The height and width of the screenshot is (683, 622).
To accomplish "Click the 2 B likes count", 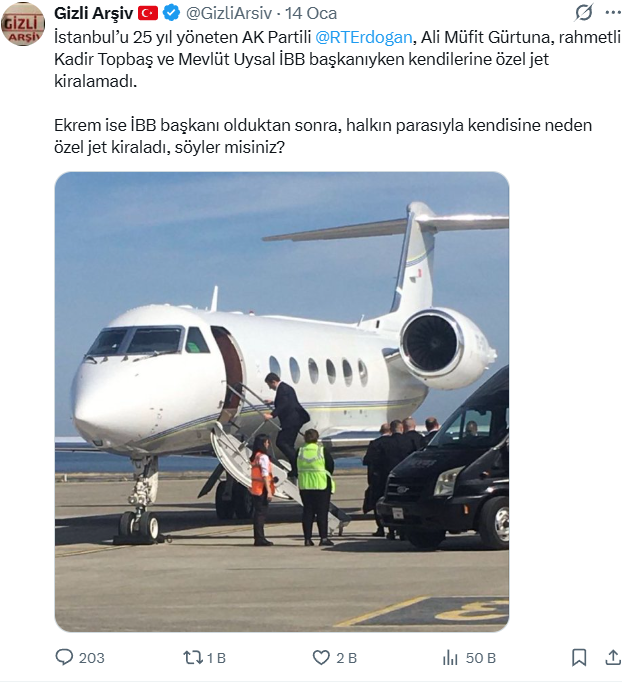I will (x=347, y=658).
